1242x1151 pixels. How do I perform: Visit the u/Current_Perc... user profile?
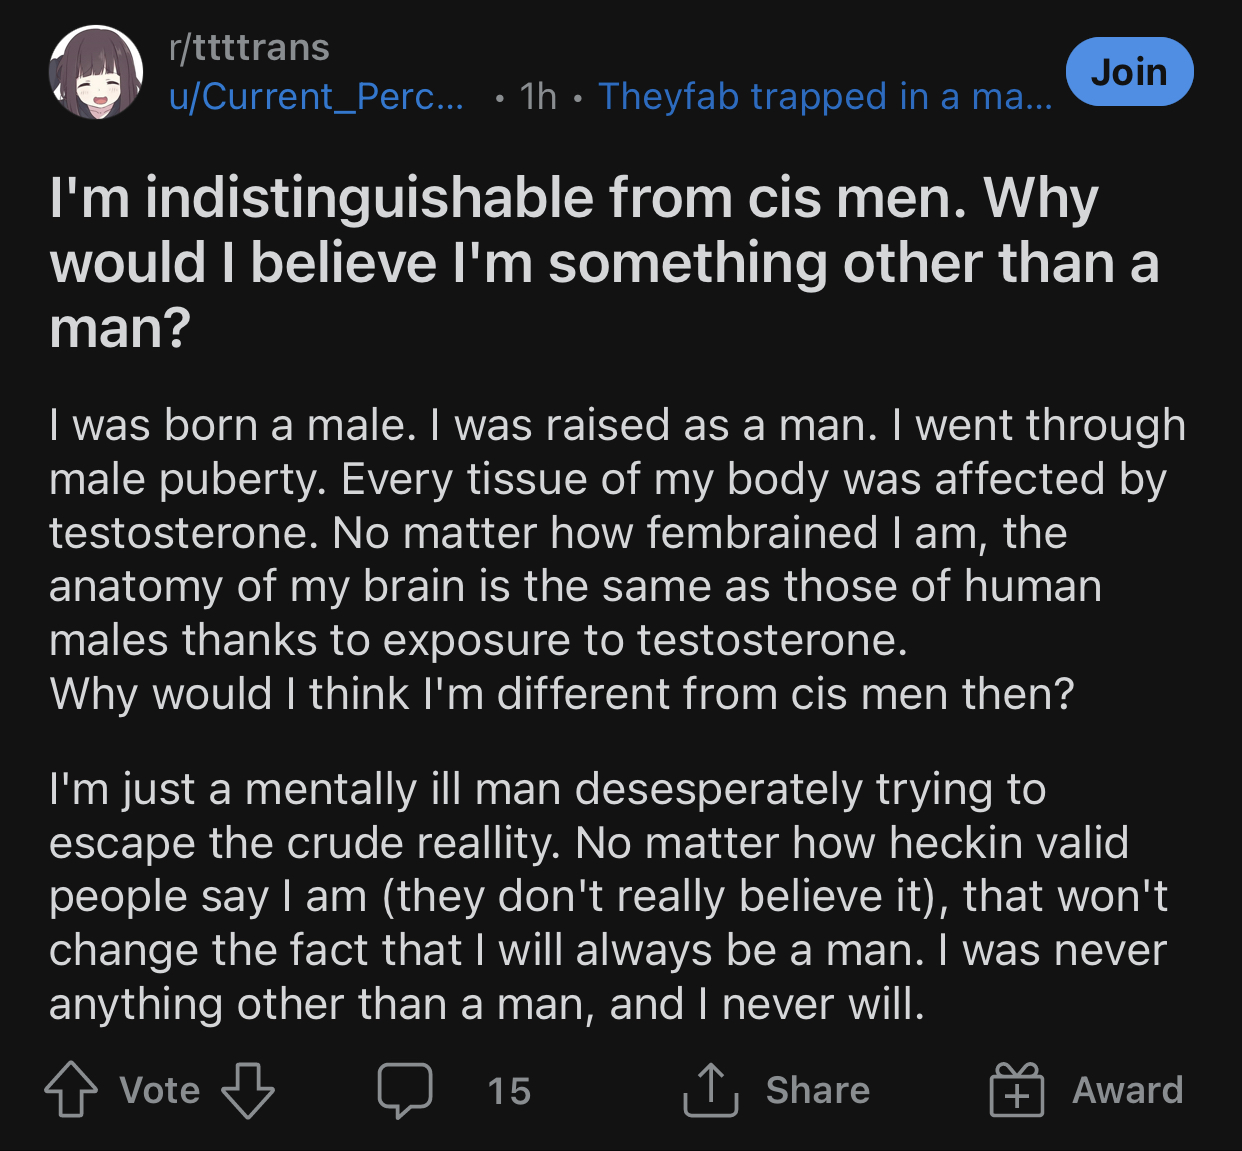pos(316,96)
